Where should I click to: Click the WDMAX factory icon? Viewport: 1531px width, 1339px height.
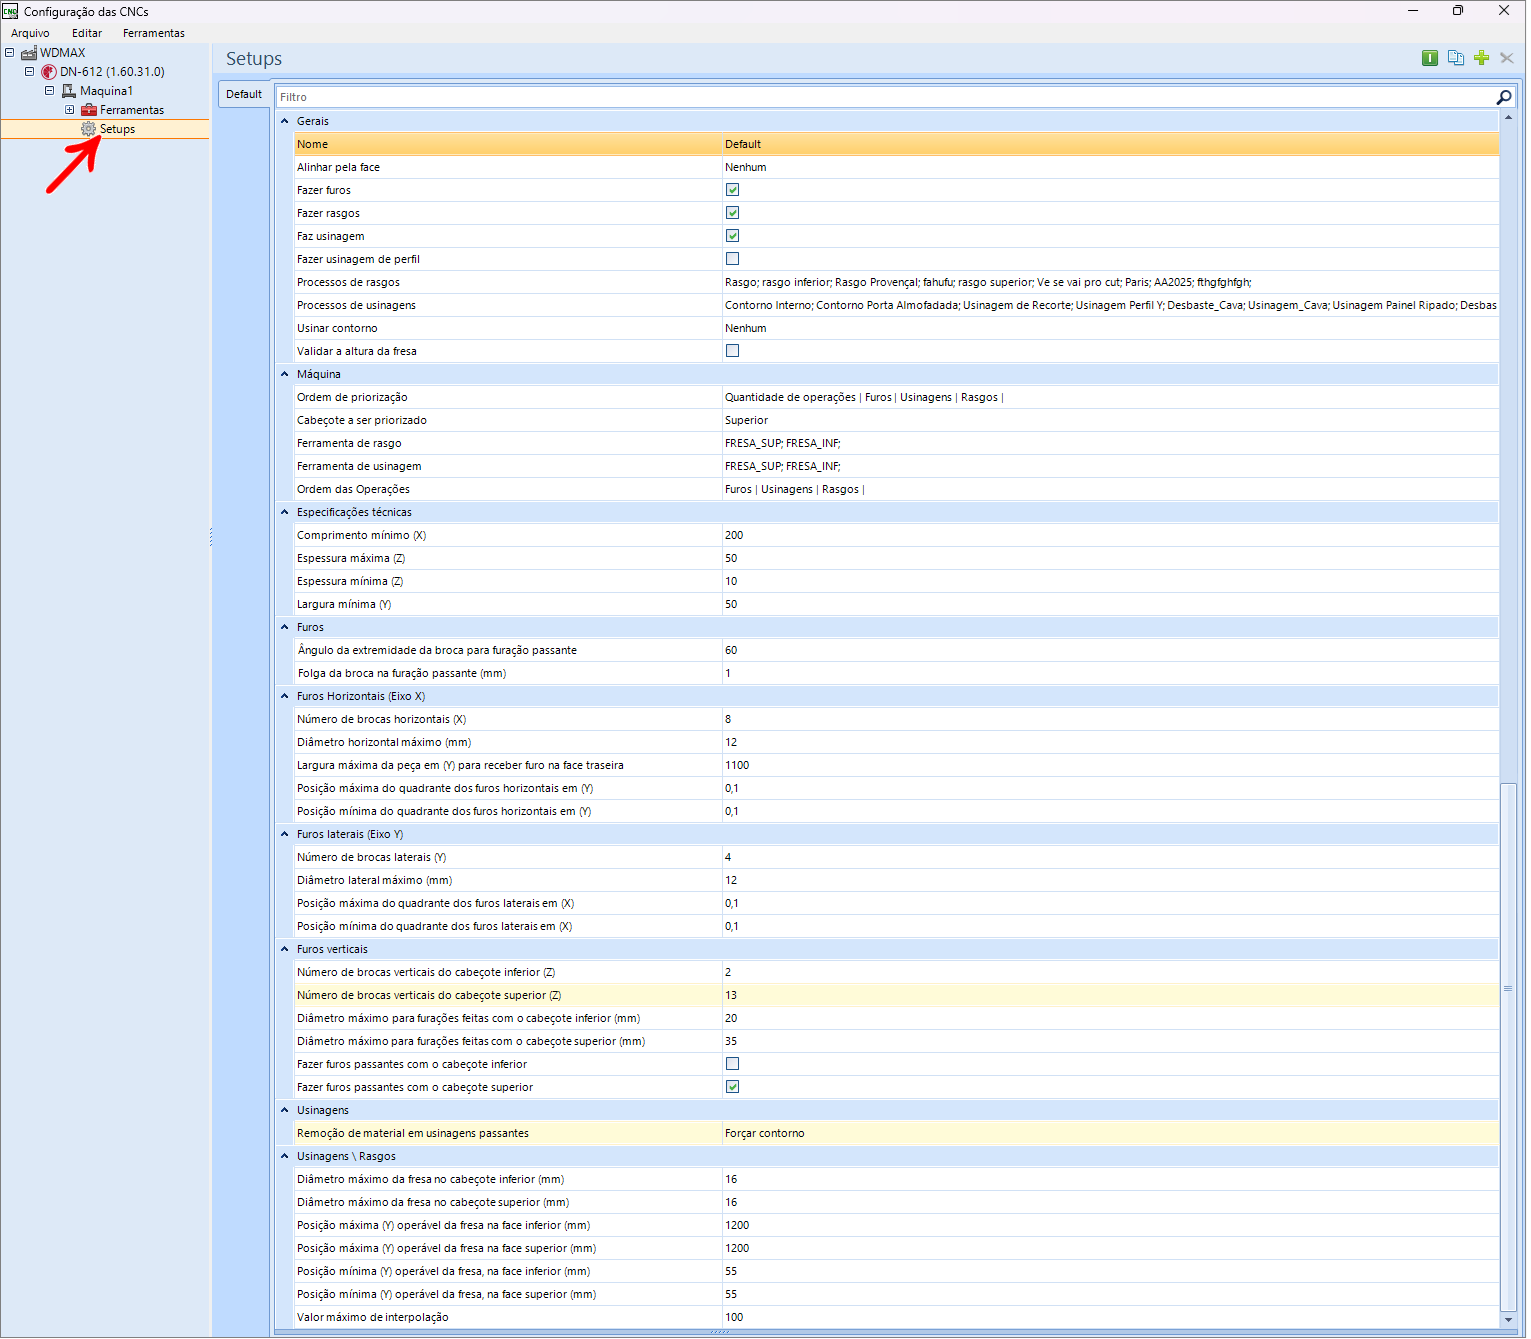(x=29, y=53)
